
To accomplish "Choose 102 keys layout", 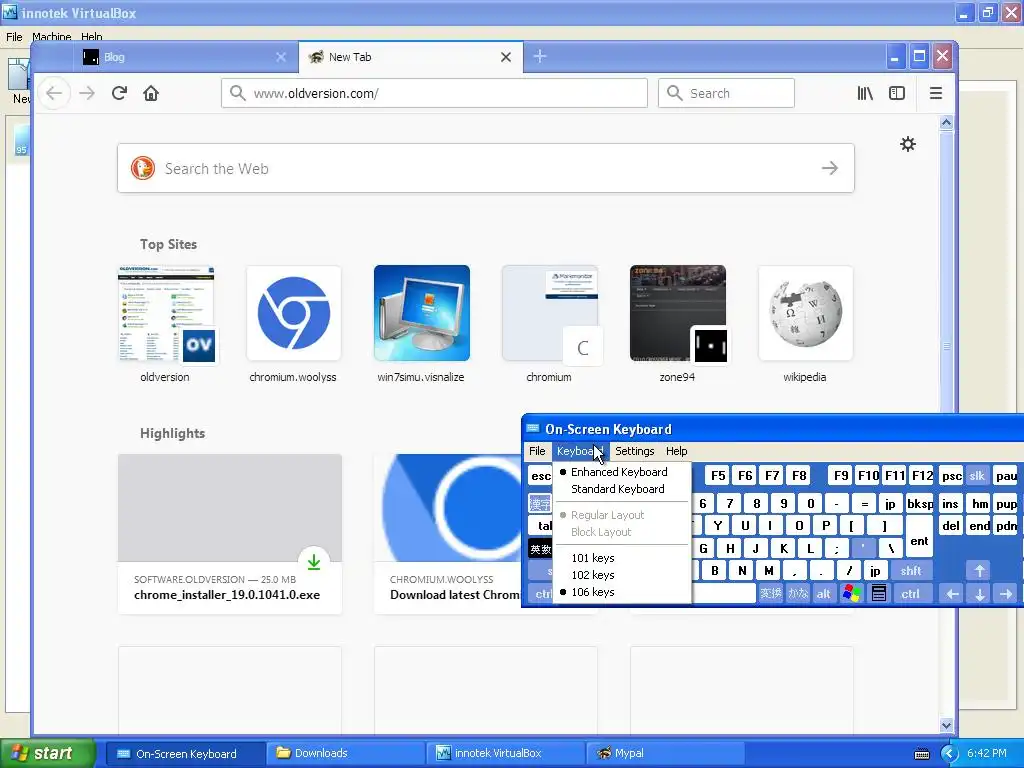I will [592, 575].
